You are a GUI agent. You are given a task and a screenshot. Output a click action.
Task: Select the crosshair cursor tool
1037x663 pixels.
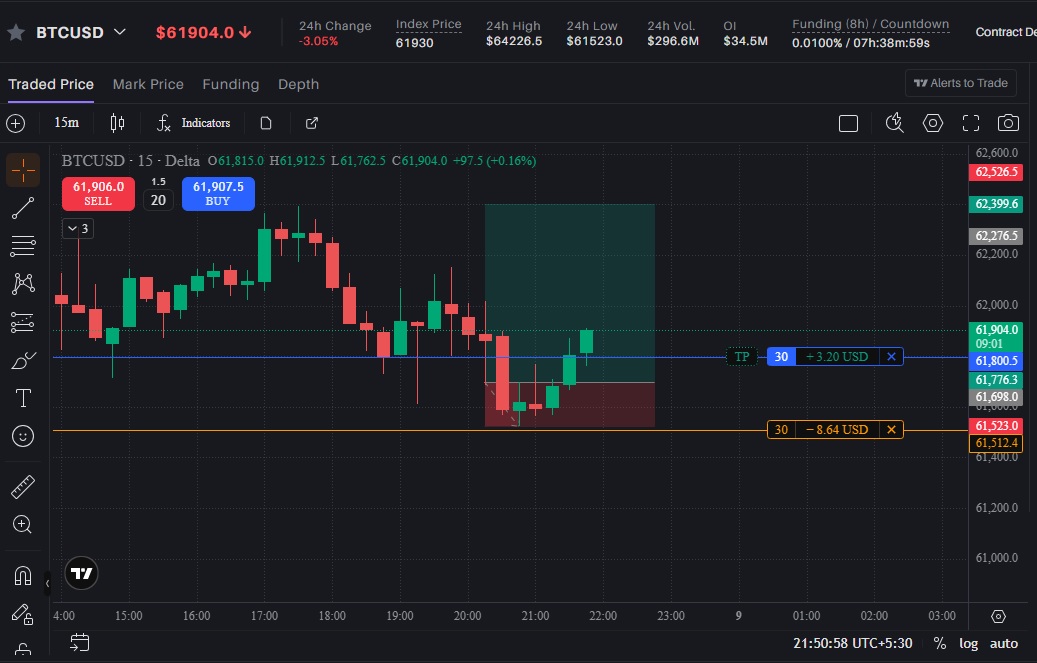tap(23, 170)
